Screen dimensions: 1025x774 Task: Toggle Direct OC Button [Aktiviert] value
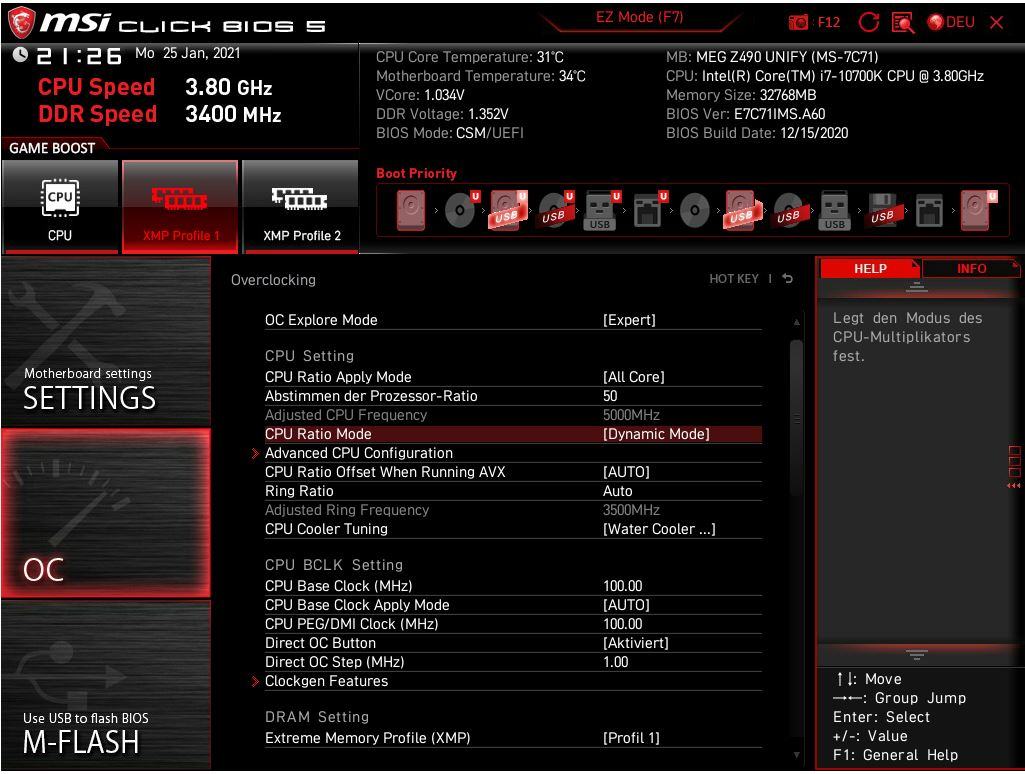coord(635,643)
